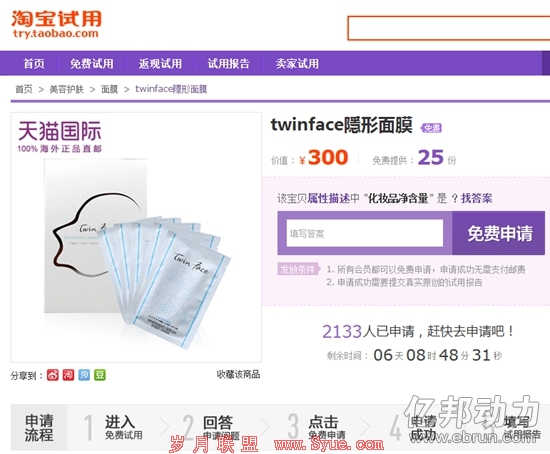The height and width of the screenshot is (454, 550).
Task: Click 首页 in breadcrumb path
Action: pos(24,89)
